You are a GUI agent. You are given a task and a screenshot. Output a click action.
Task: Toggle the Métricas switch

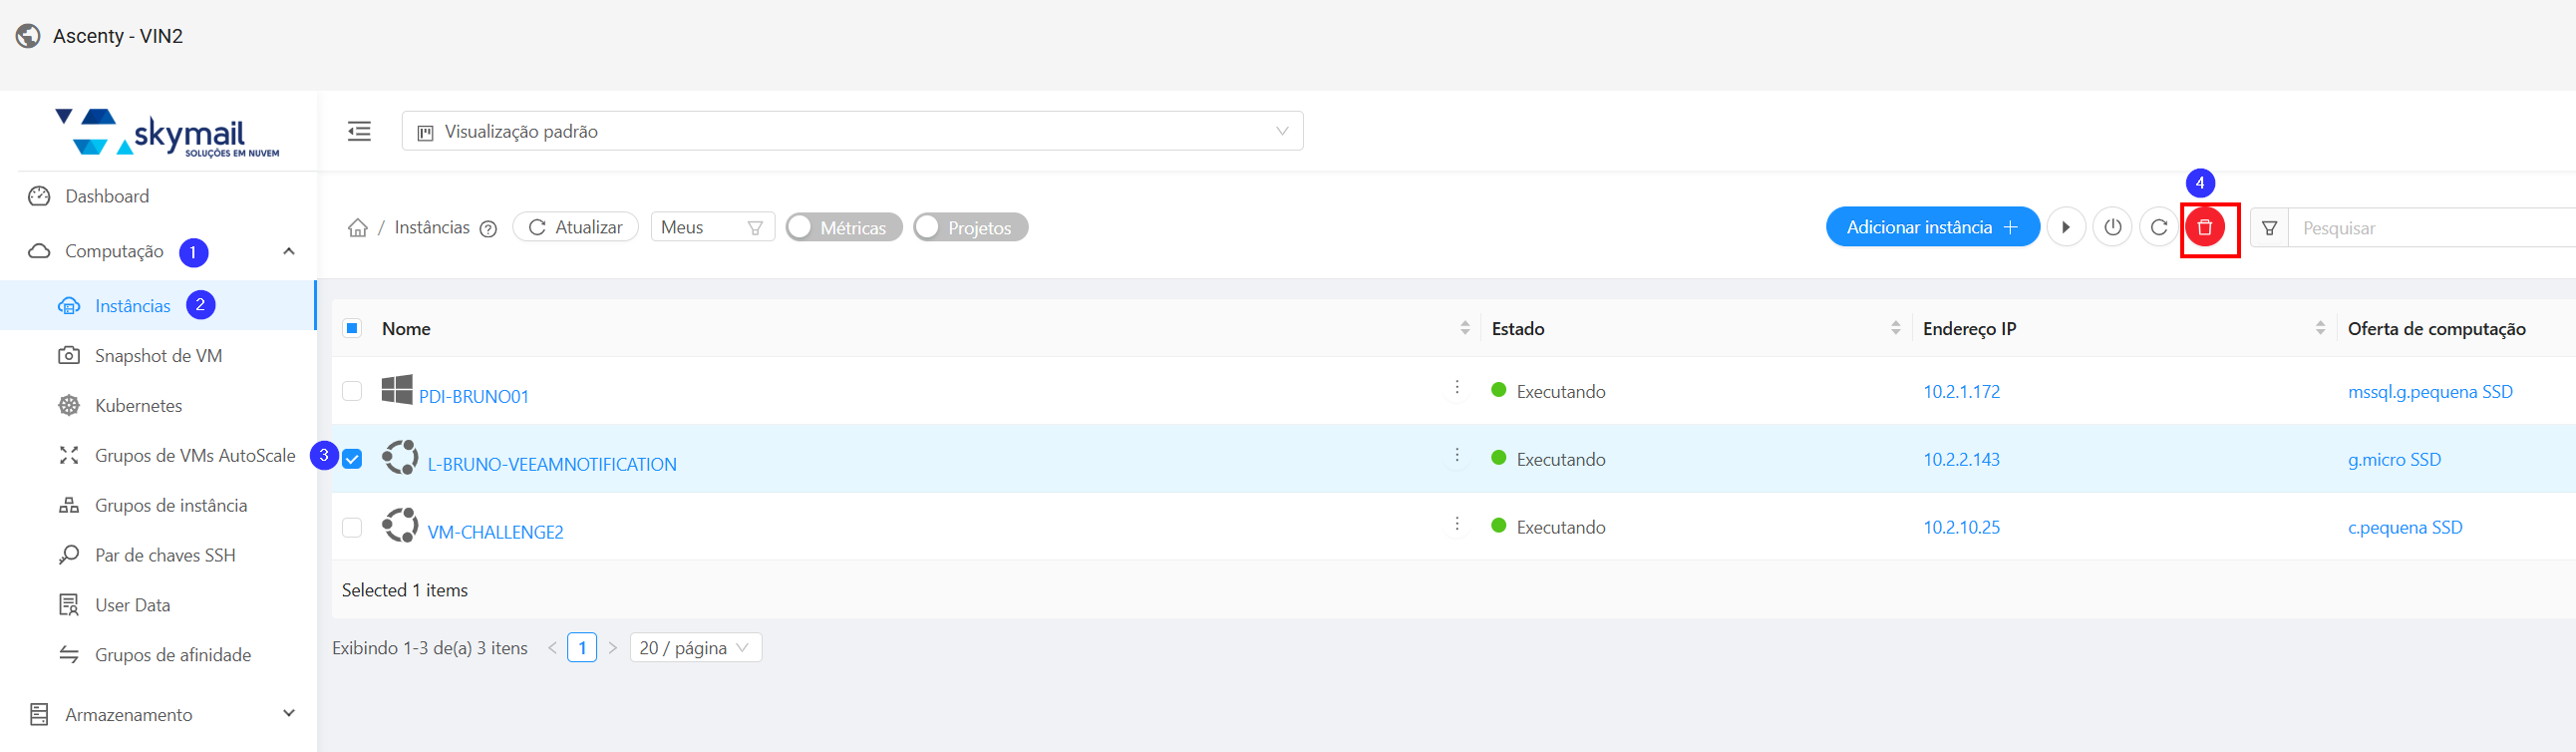click(843, 228)
